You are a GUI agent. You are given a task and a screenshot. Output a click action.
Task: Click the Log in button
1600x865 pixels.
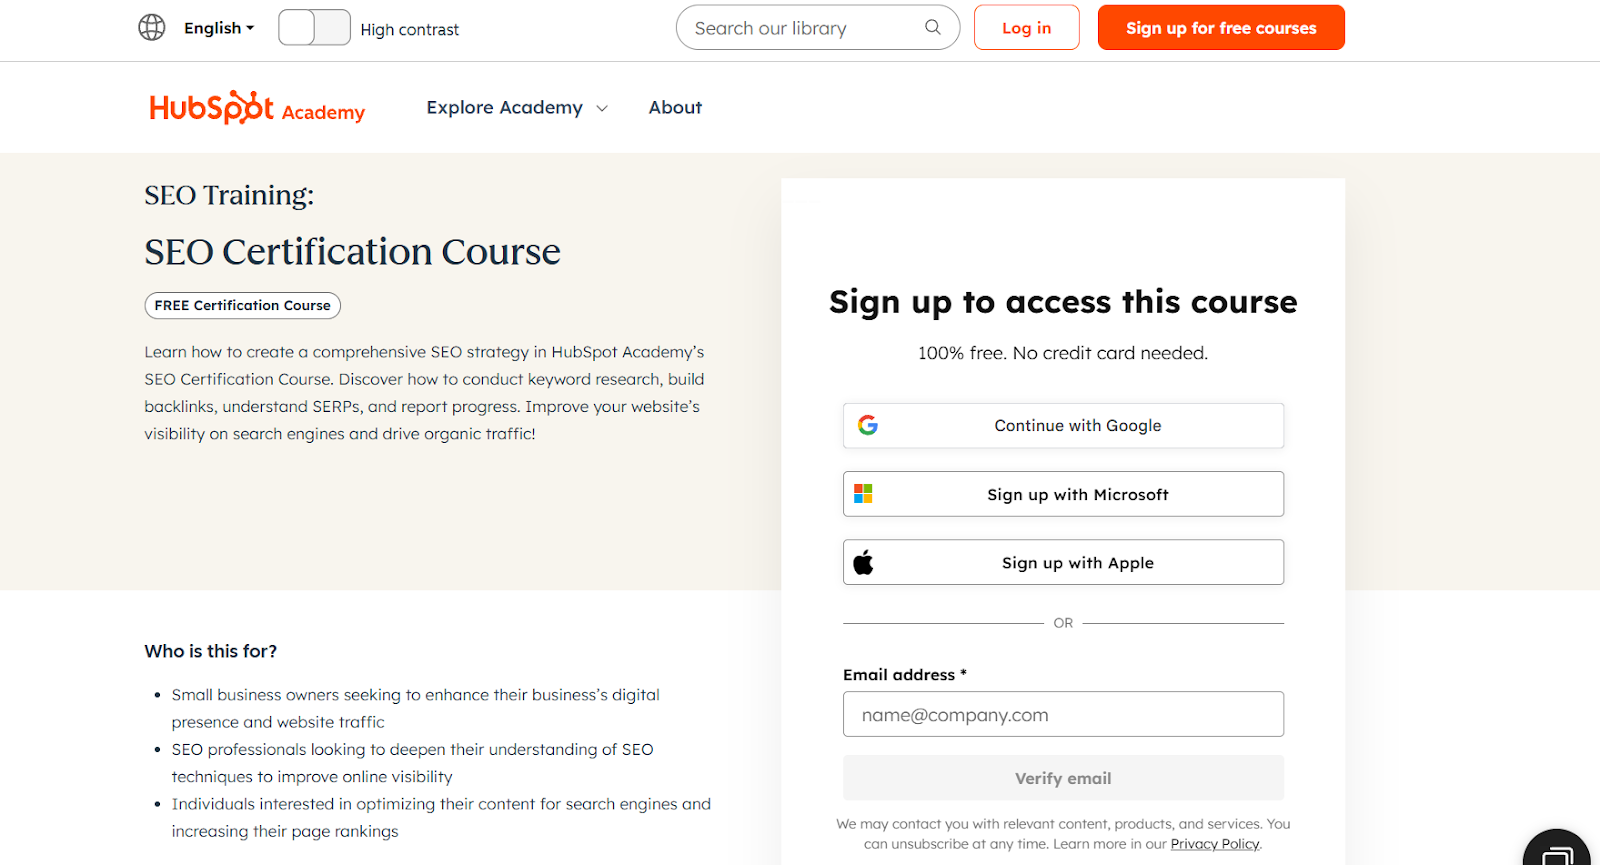pyautogui.click(x=1027, y=28)
